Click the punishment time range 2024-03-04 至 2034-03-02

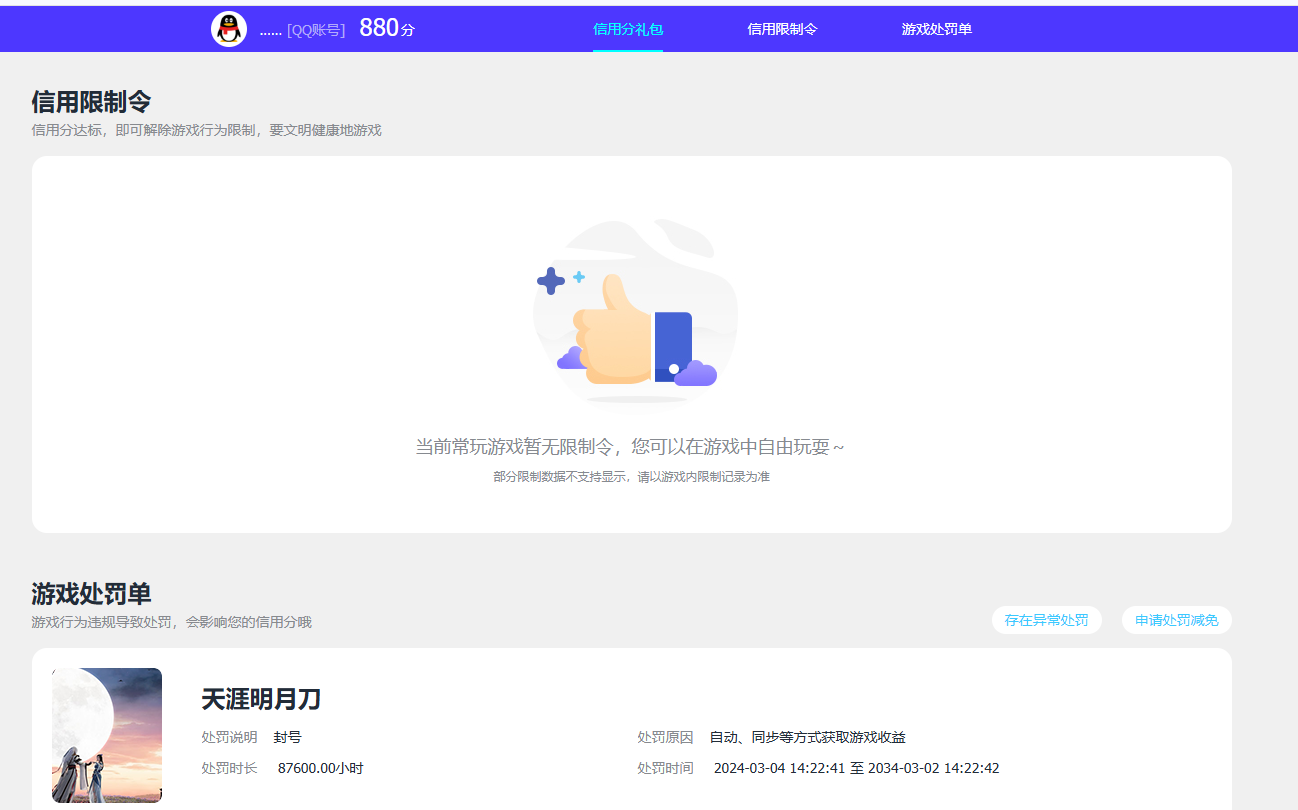(x=856, y=768)
